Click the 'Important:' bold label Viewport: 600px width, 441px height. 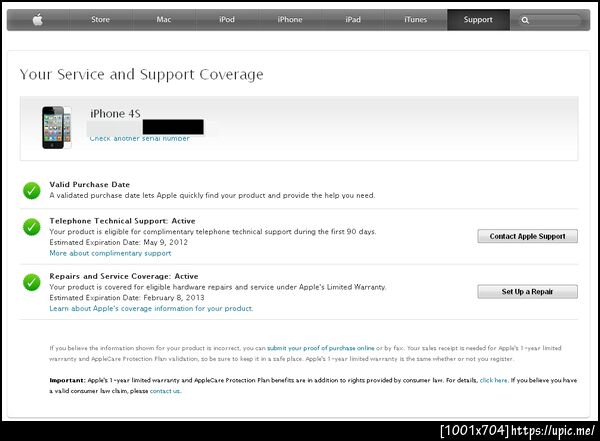pos(67,380)
